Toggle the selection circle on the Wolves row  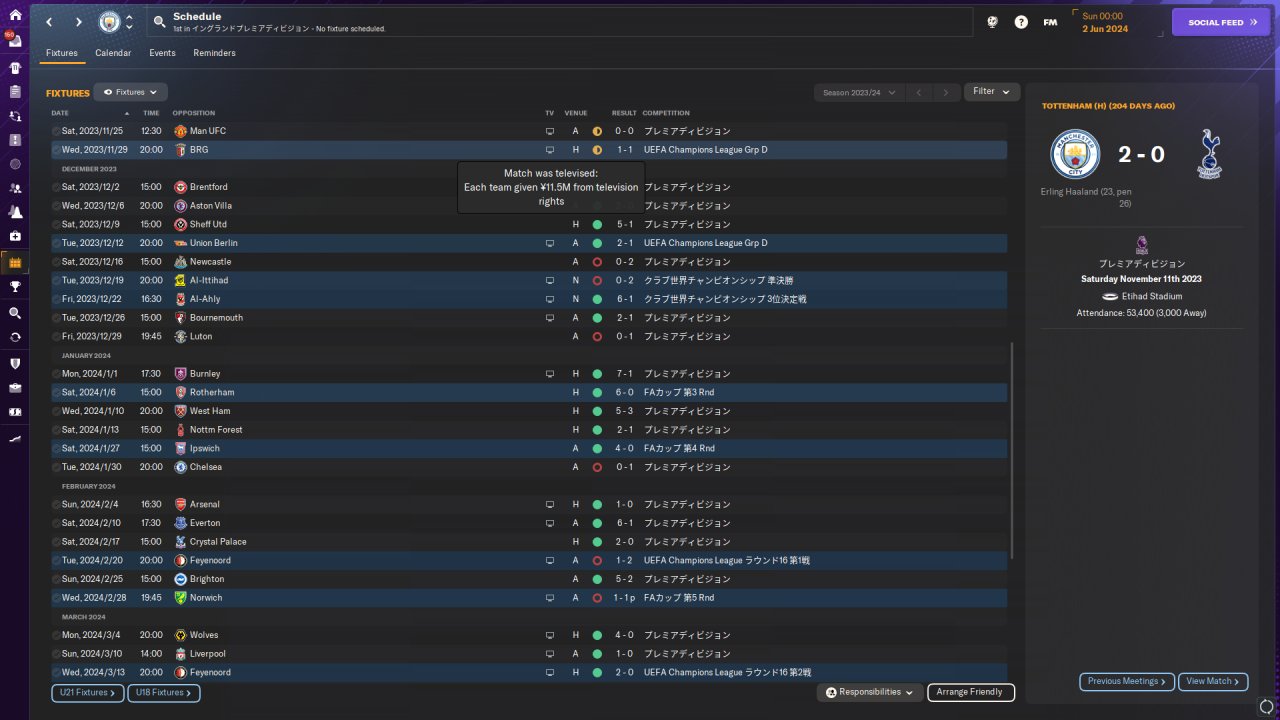(x=56, y=635)
